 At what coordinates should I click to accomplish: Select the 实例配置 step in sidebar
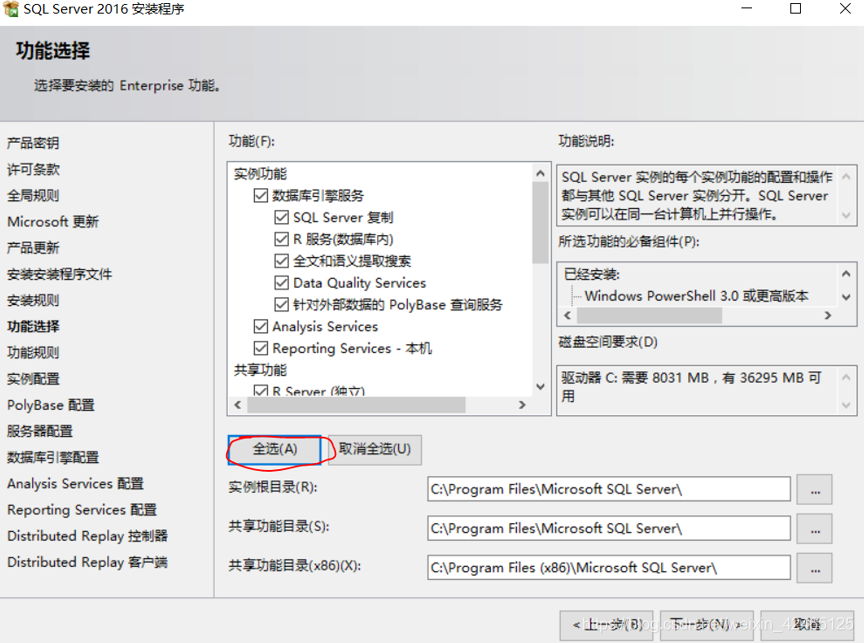[x=33, y=379]
